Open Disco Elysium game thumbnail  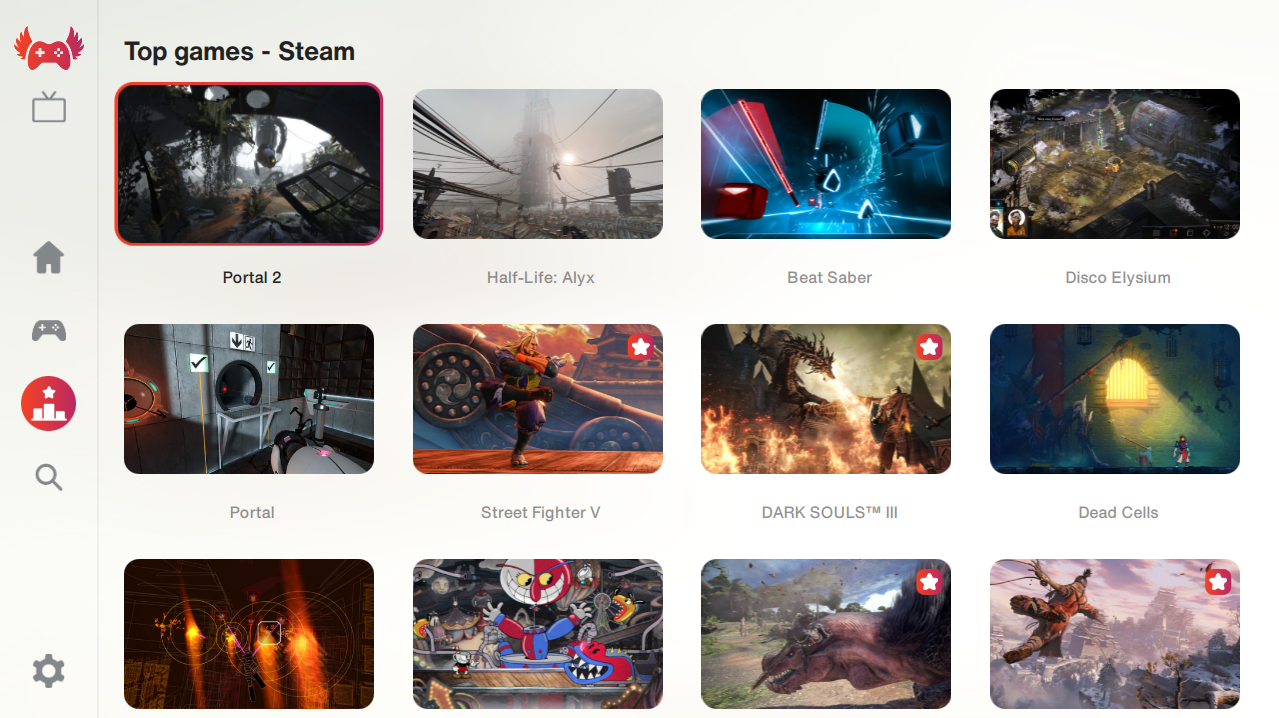[1115, 164]
